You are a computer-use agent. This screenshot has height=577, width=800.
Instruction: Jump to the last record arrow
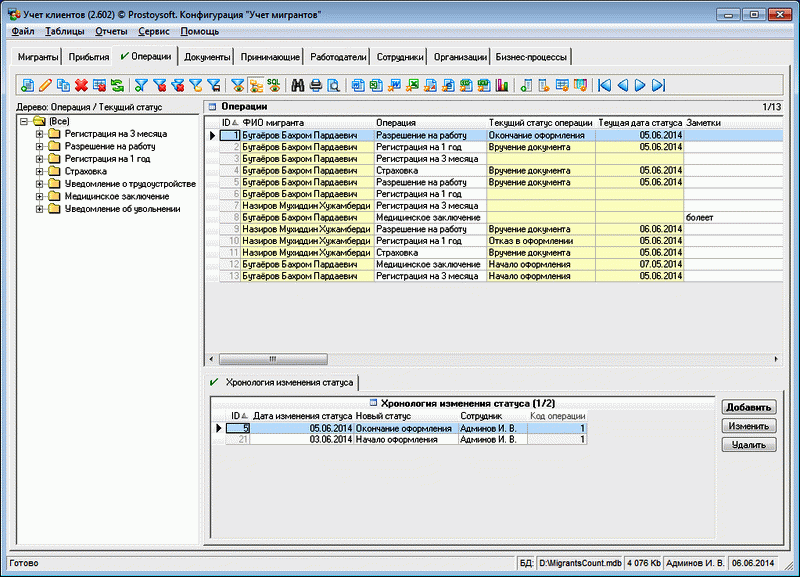coord(659,85)
